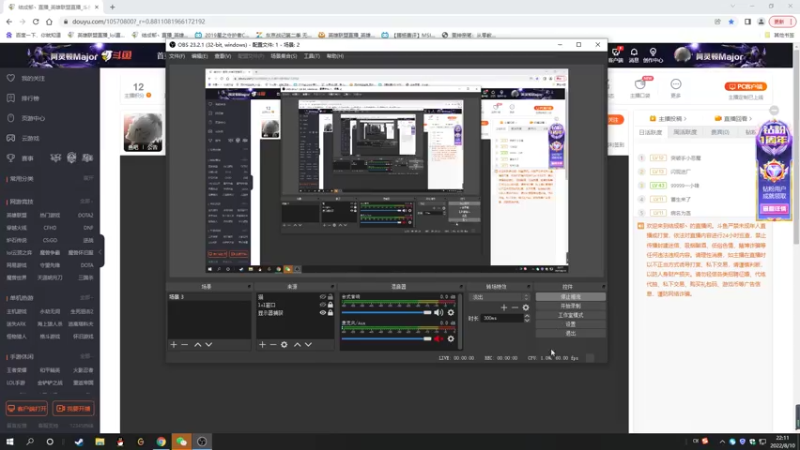Close the floating anniversary banner with its minus icon
The image size is (800, 450).
774,110
